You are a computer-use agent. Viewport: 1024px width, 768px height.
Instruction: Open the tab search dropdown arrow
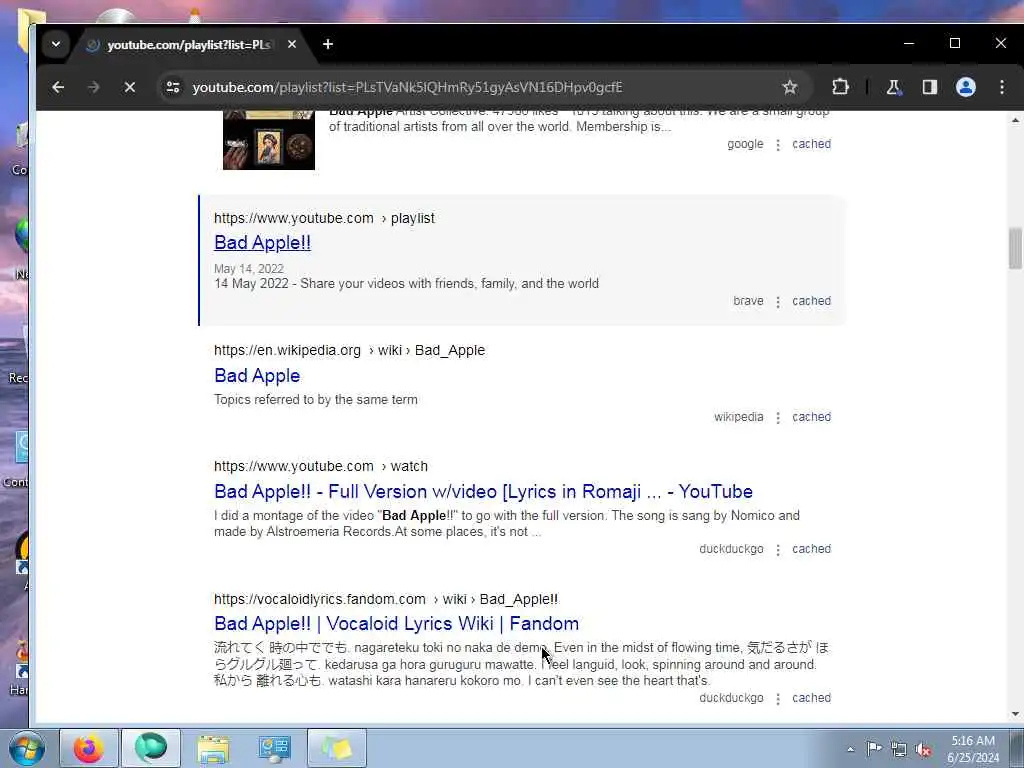pyautogui.click(x=56, y=44)
